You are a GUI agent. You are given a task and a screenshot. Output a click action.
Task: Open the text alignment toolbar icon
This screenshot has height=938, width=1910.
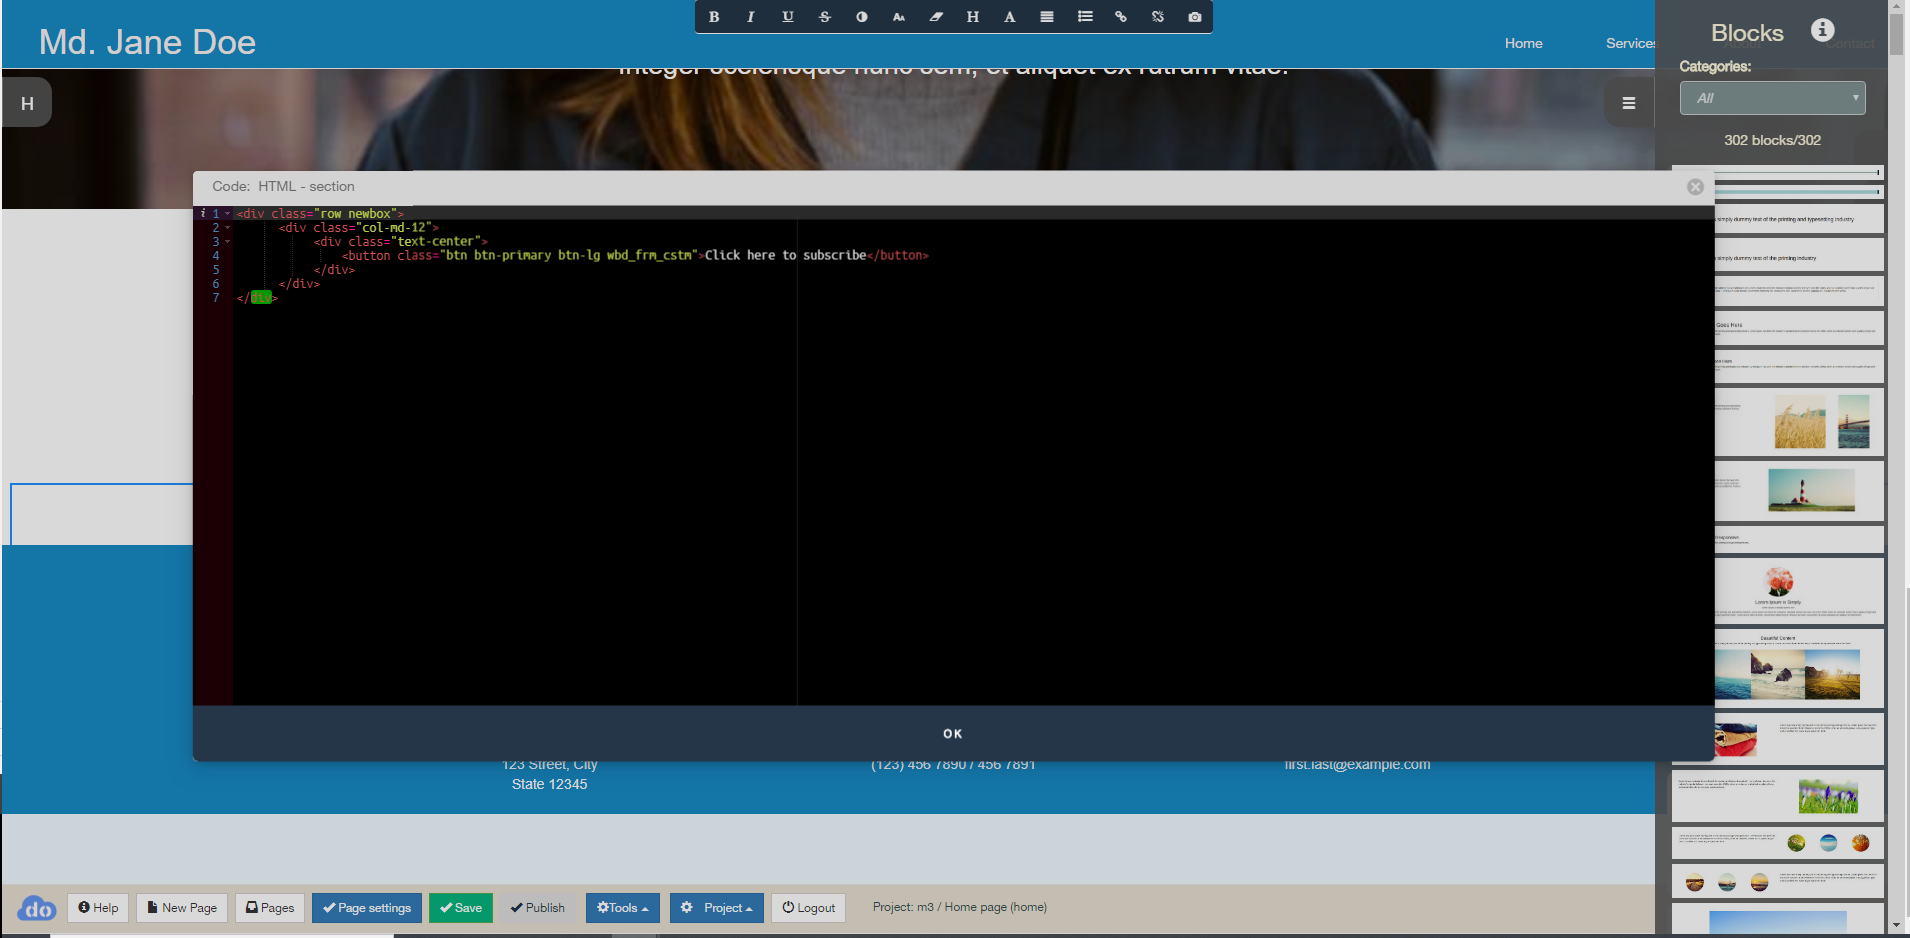1047,17
